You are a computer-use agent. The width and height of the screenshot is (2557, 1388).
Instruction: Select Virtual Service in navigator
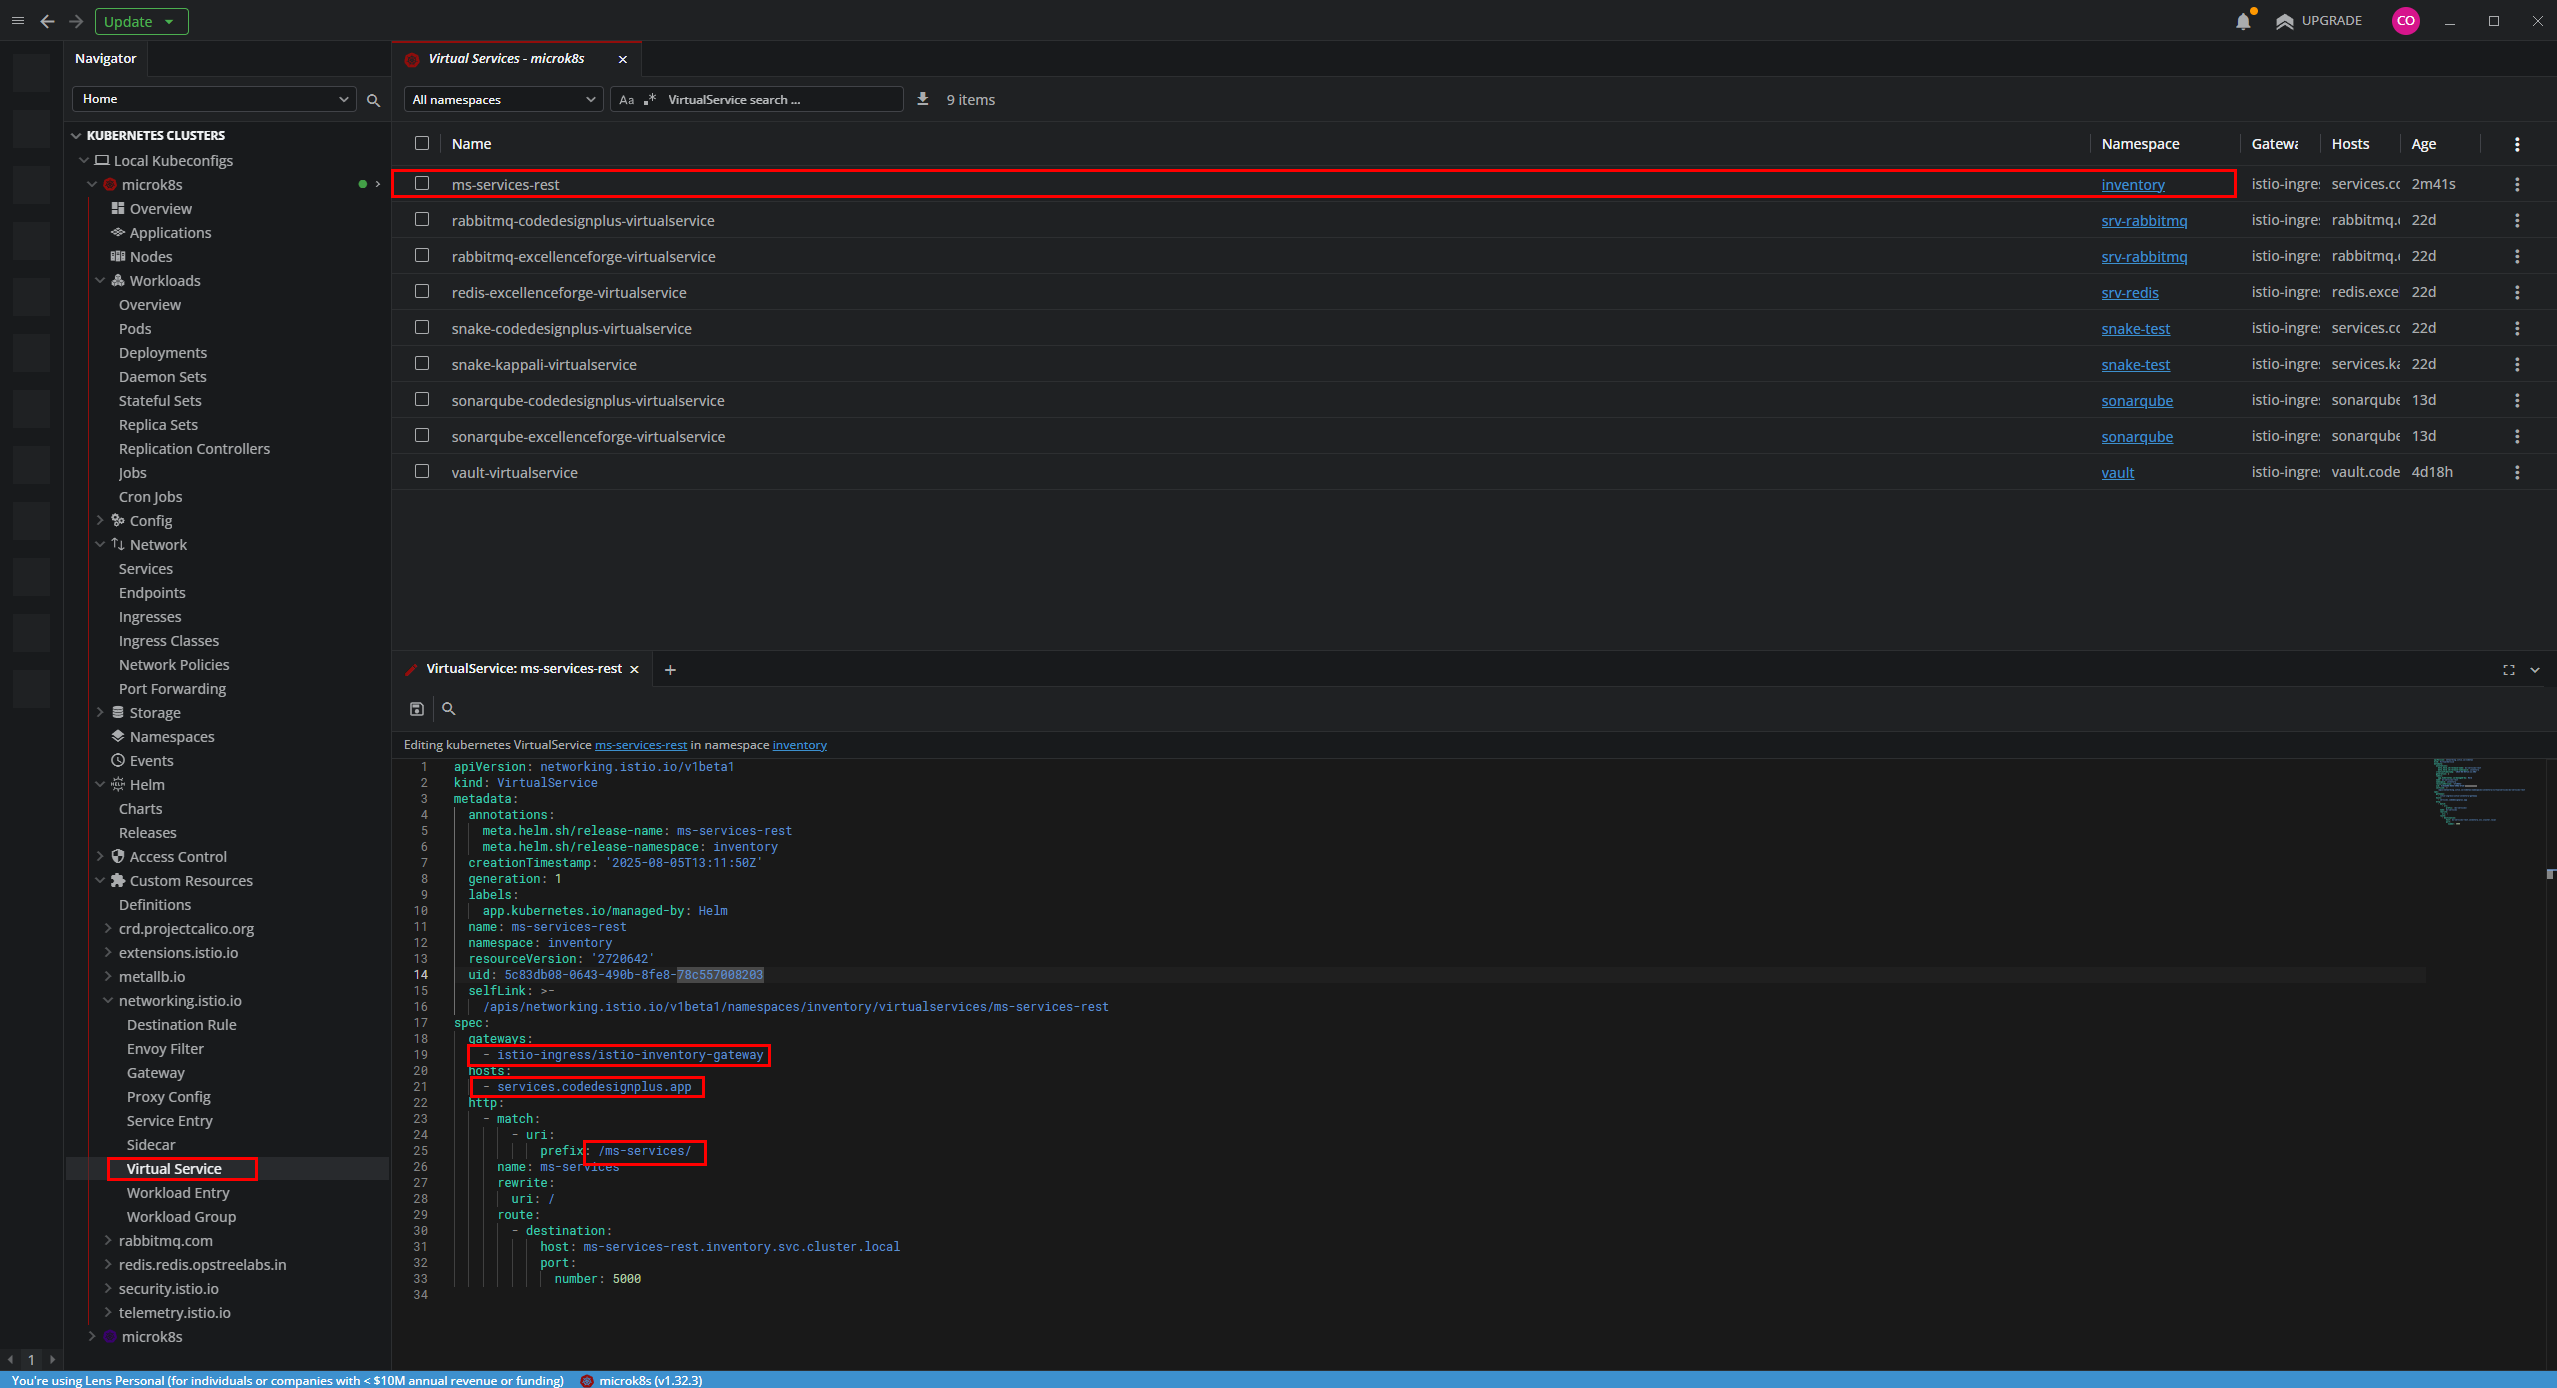pyautogui.click(x=174, y=1169)
